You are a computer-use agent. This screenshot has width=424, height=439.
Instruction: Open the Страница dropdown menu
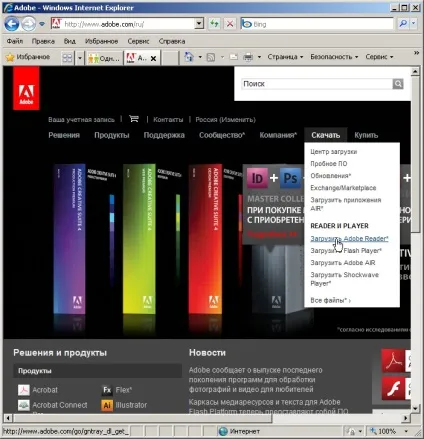(x=285, y=57)
